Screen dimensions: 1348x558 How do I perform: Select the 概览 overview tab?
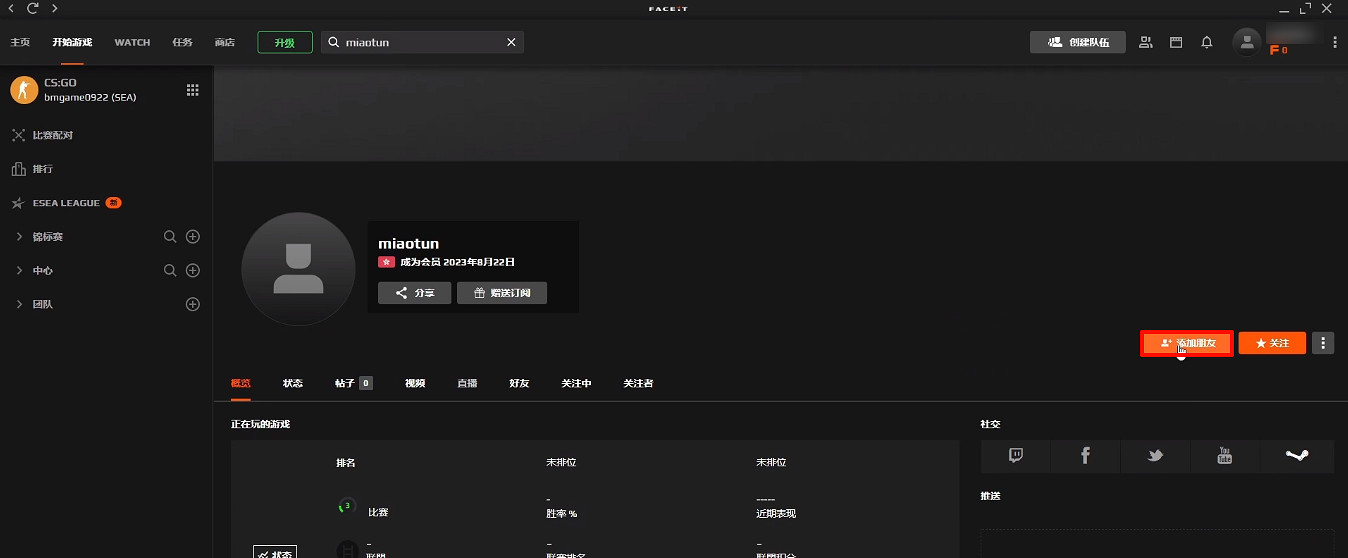241,383
